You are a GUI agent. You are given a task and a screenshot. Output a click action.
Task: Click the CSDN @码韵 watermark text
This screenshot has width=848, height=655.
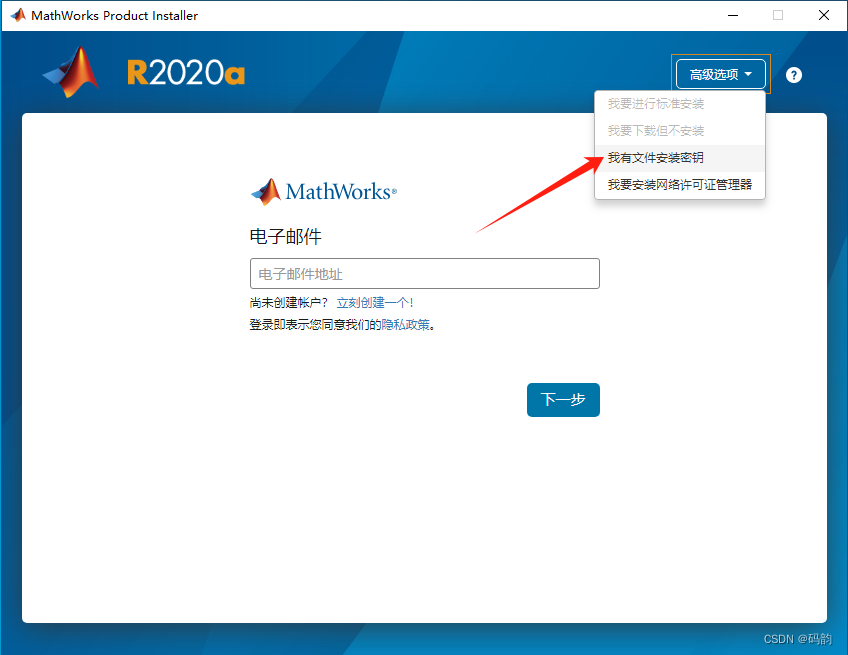(799, 639)
